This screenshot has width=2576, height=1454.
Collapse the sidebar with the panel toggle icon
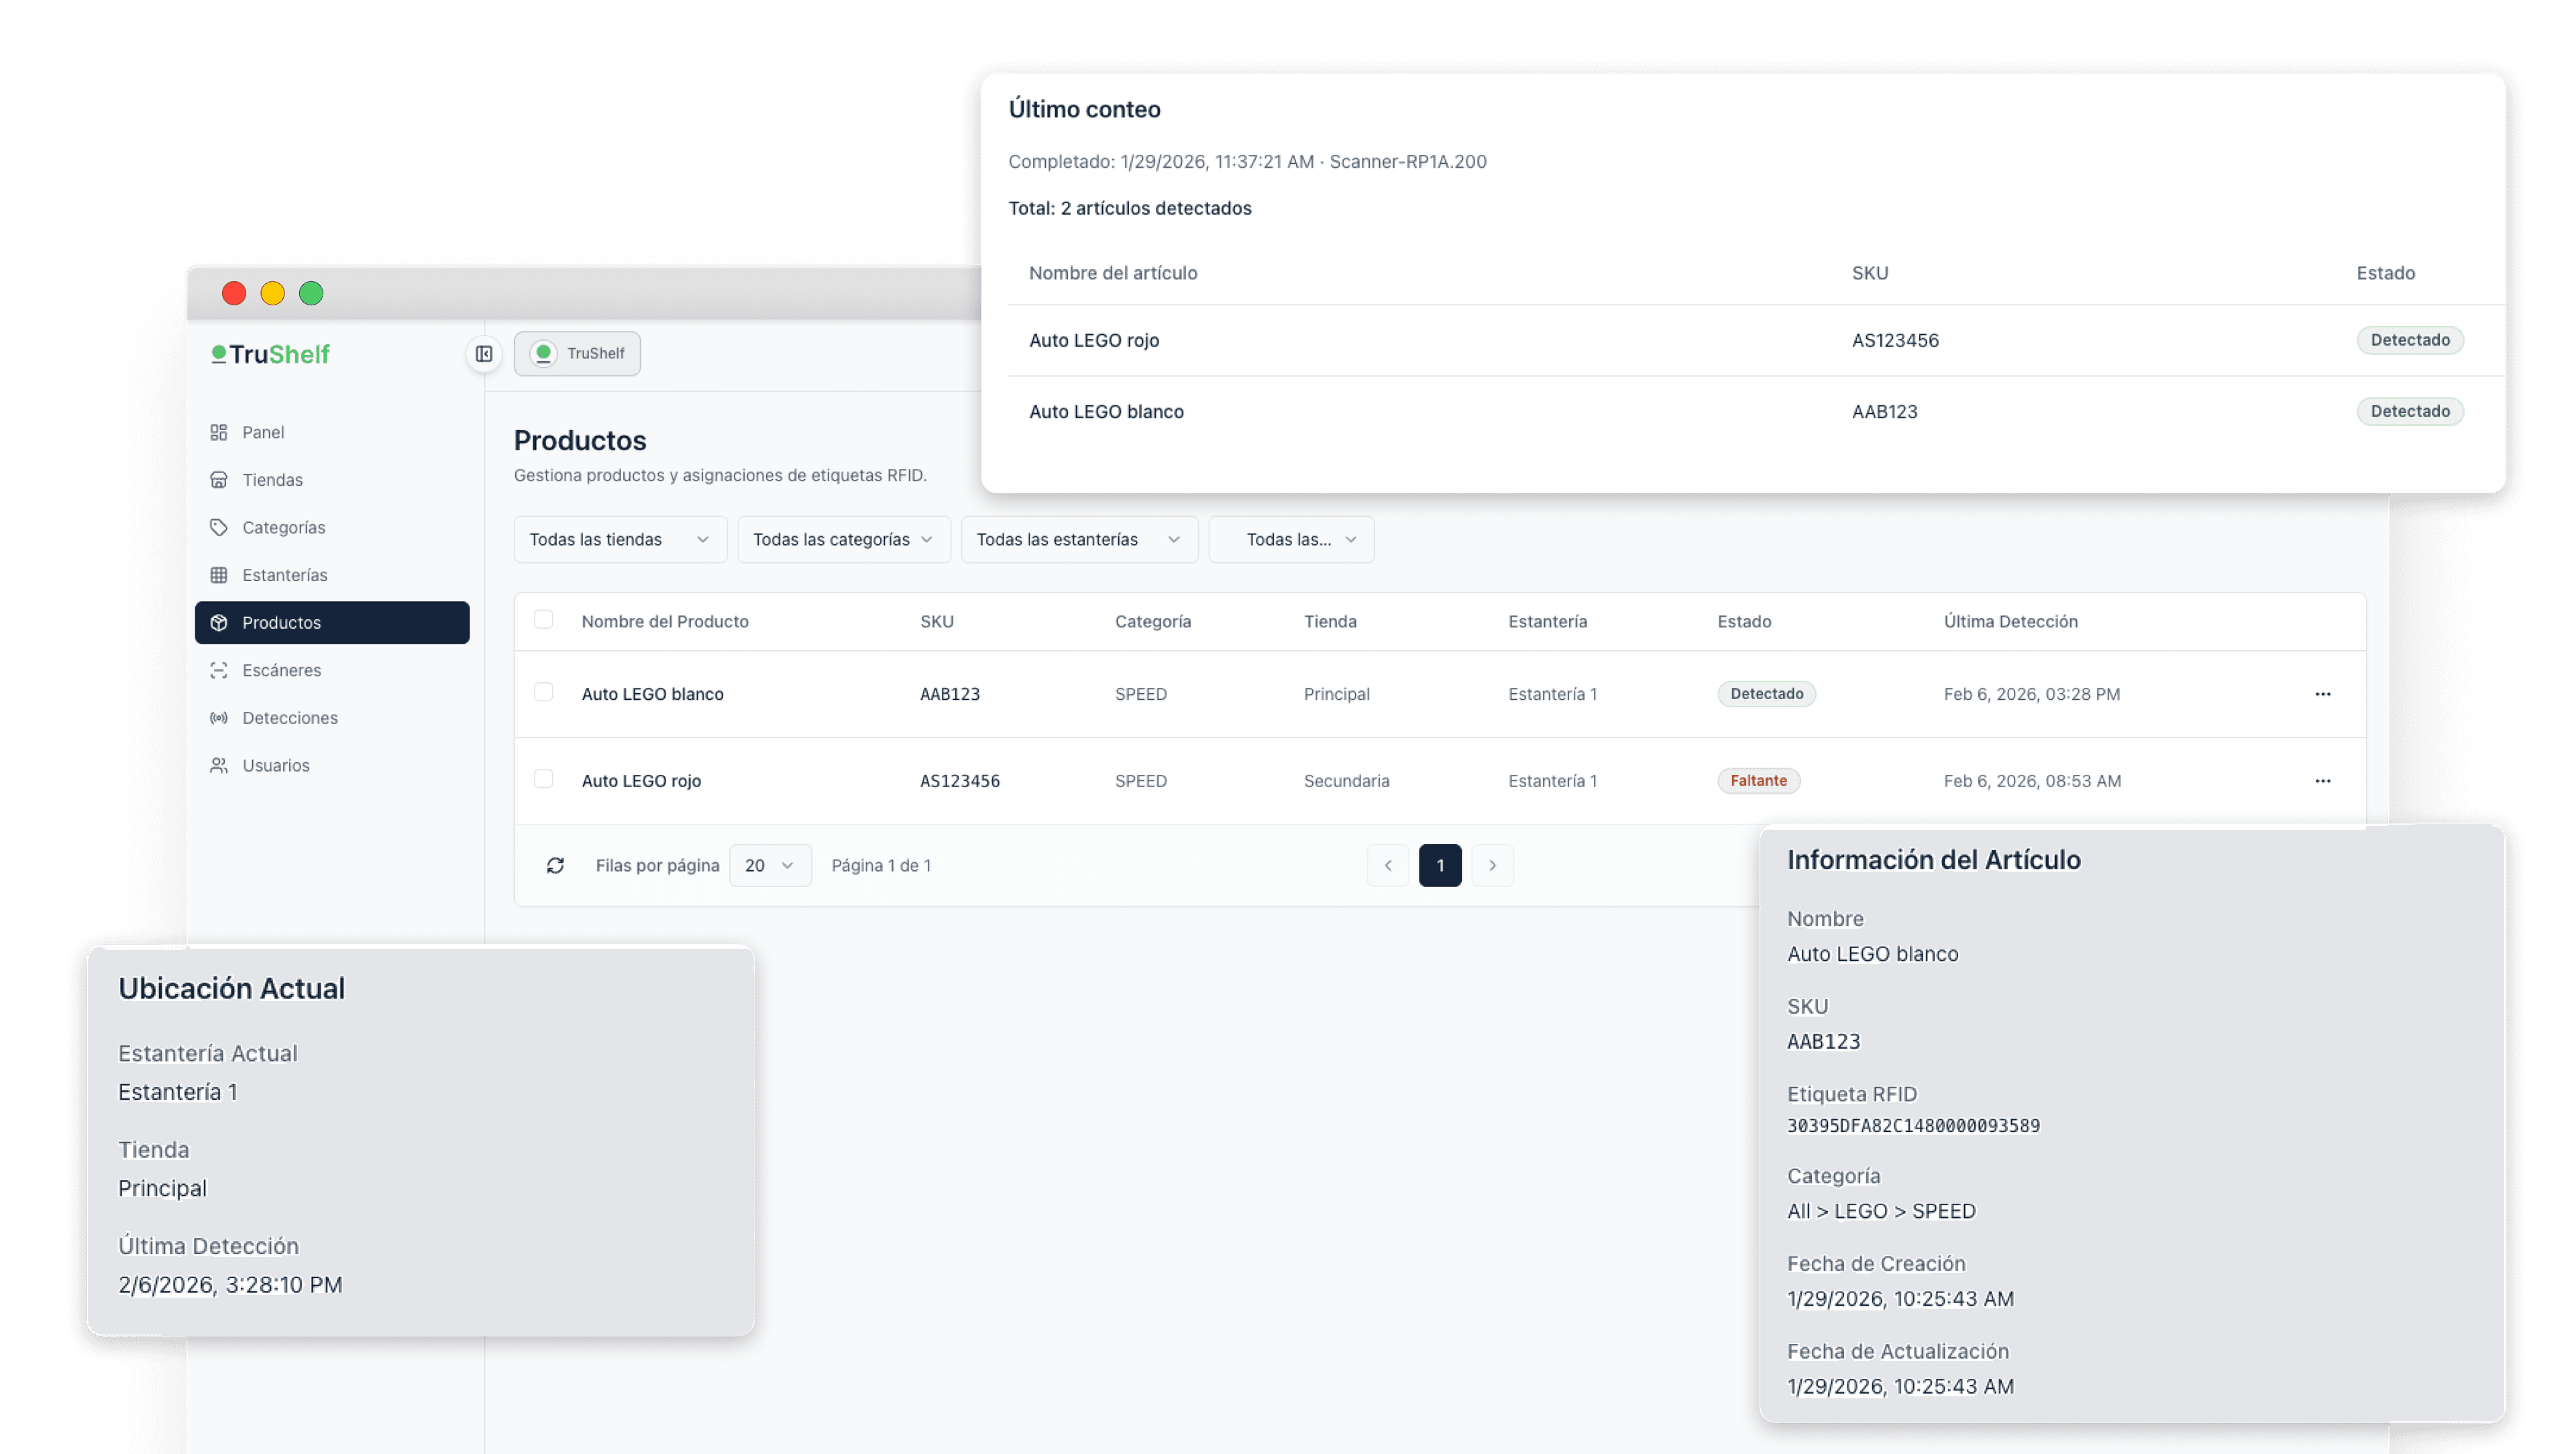click(x=484, y=353)
